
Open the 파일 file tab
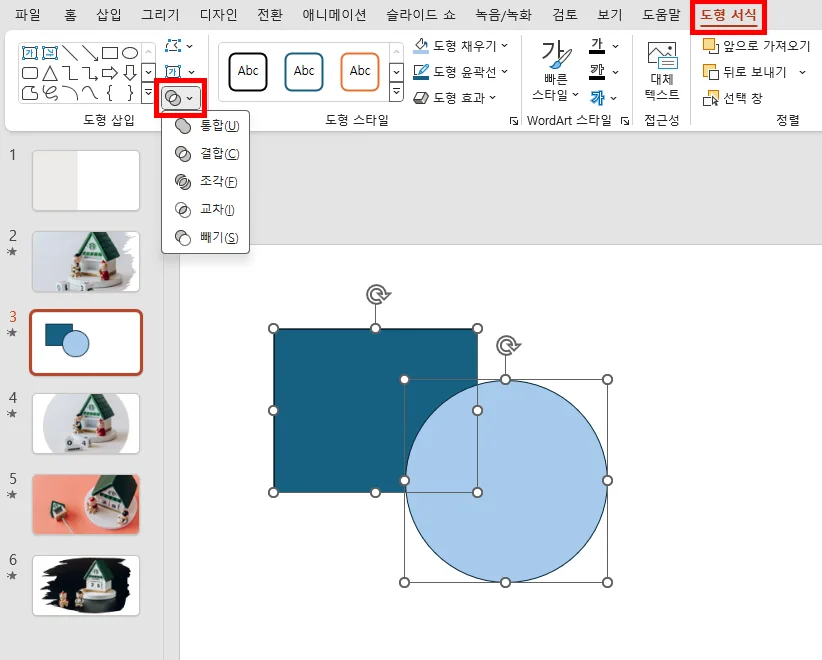point(28,15)
